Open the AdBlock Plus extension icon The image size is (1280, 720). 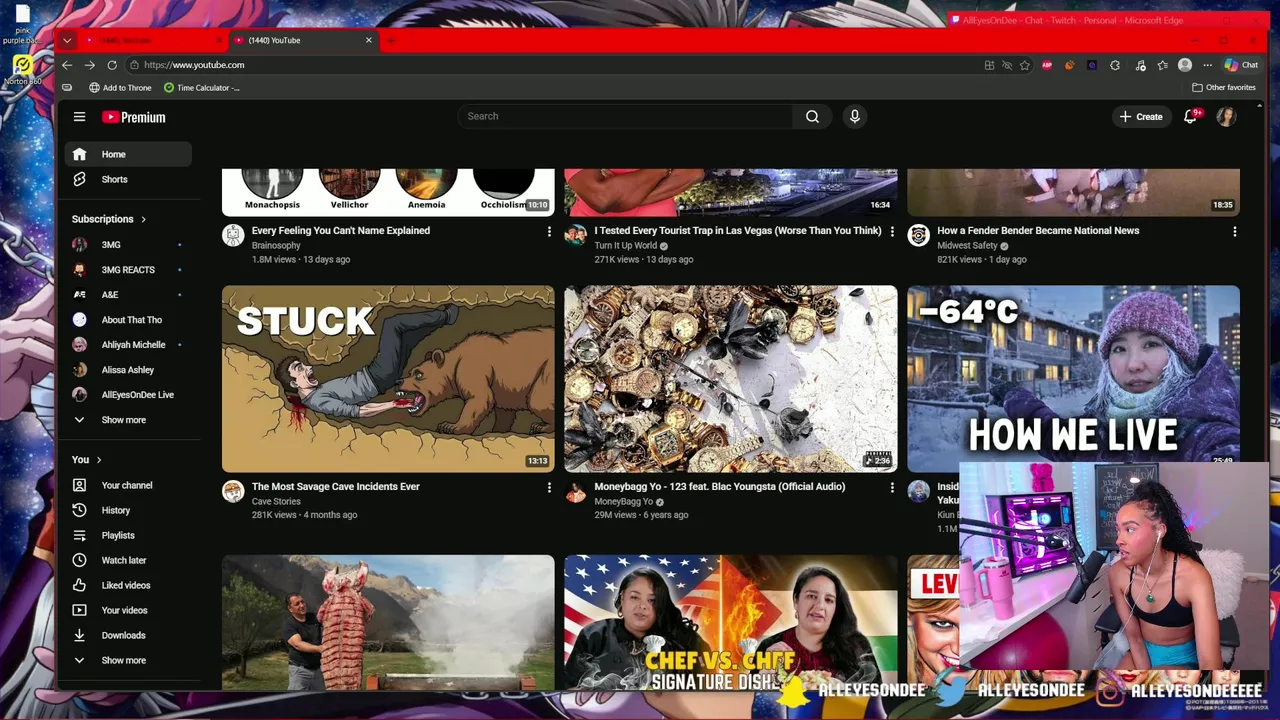pos(1047,65)
